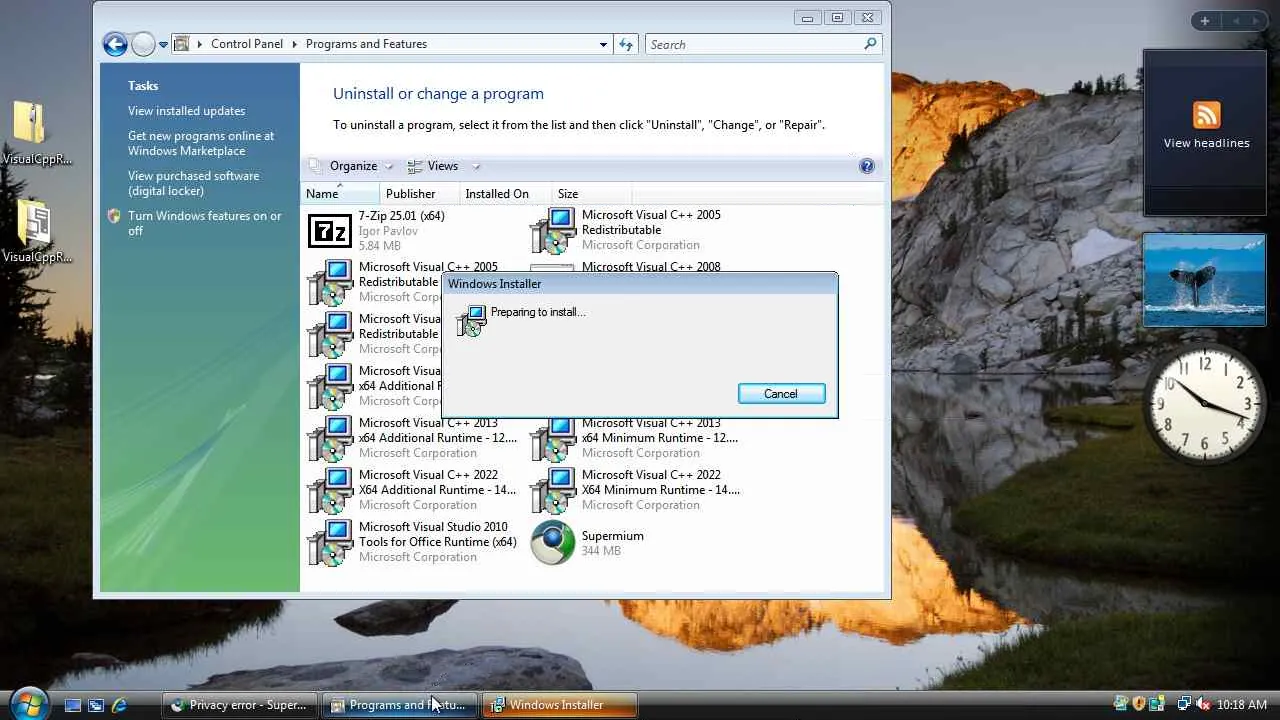Viewport: 1280px width, 720px height.
Task: Click the "344 MB" size value
Action: pyautogui.click(x=601, y=551)
